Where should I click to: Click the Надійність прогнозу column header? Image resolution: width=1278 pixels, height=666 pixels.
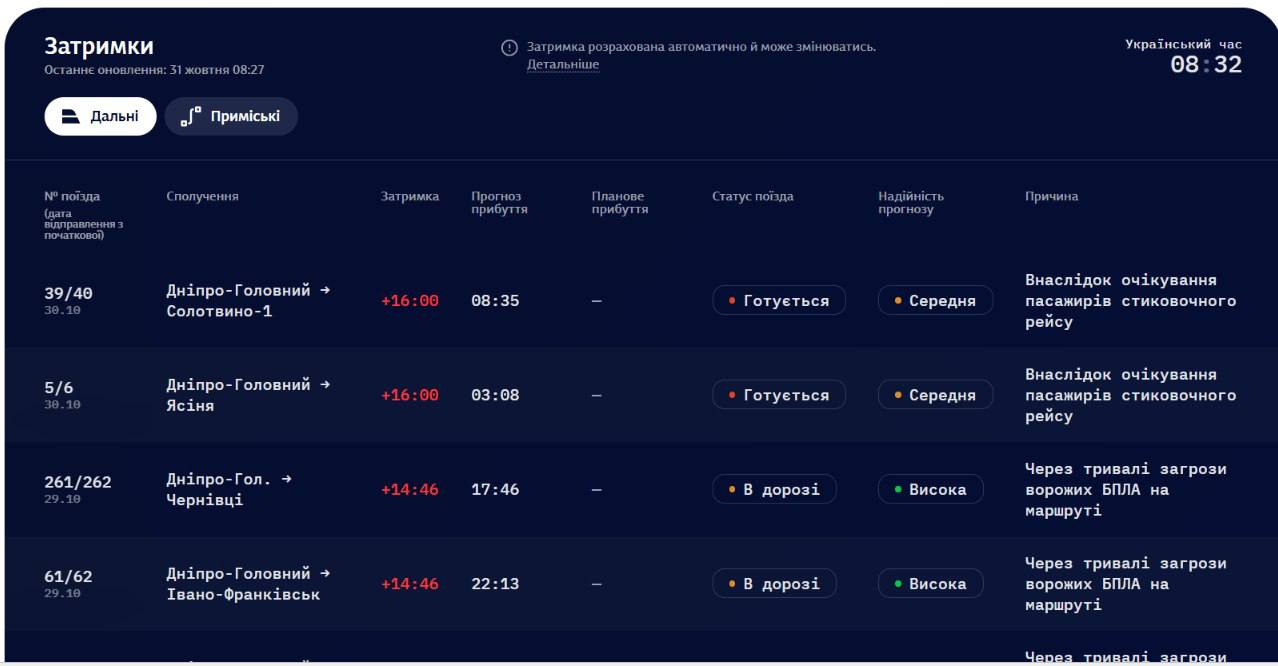tap(911, 203)
